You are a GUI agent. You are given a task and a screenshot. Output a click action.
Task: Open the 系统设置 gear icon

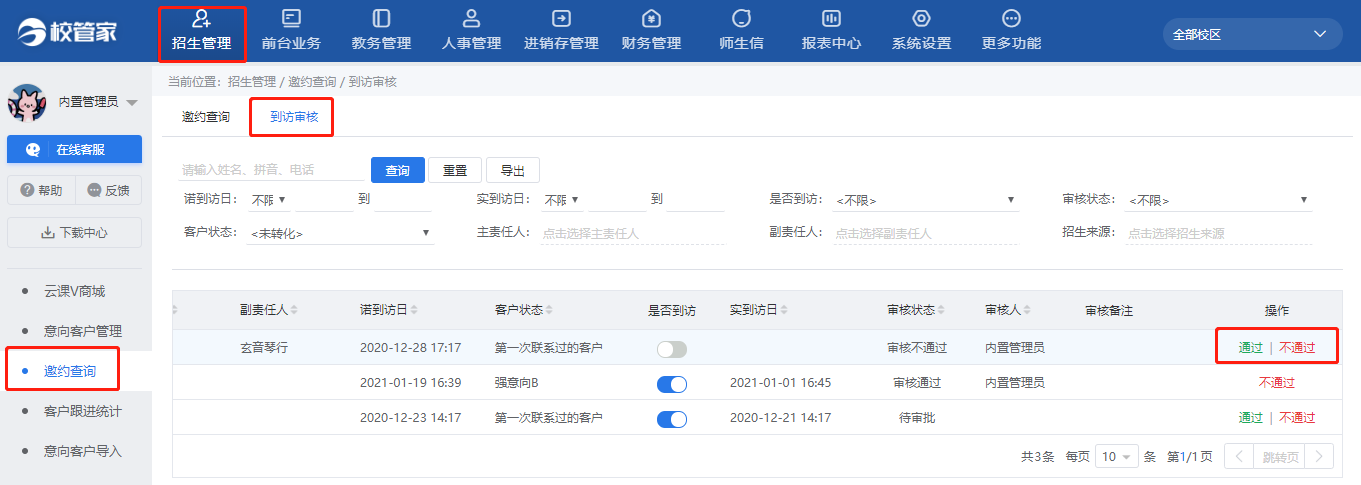[x=921, y=18]
